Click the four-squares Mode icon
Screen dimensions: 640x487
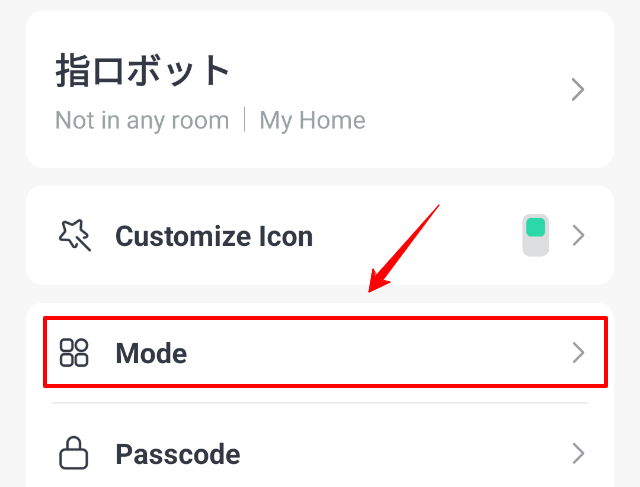point(74,352)
